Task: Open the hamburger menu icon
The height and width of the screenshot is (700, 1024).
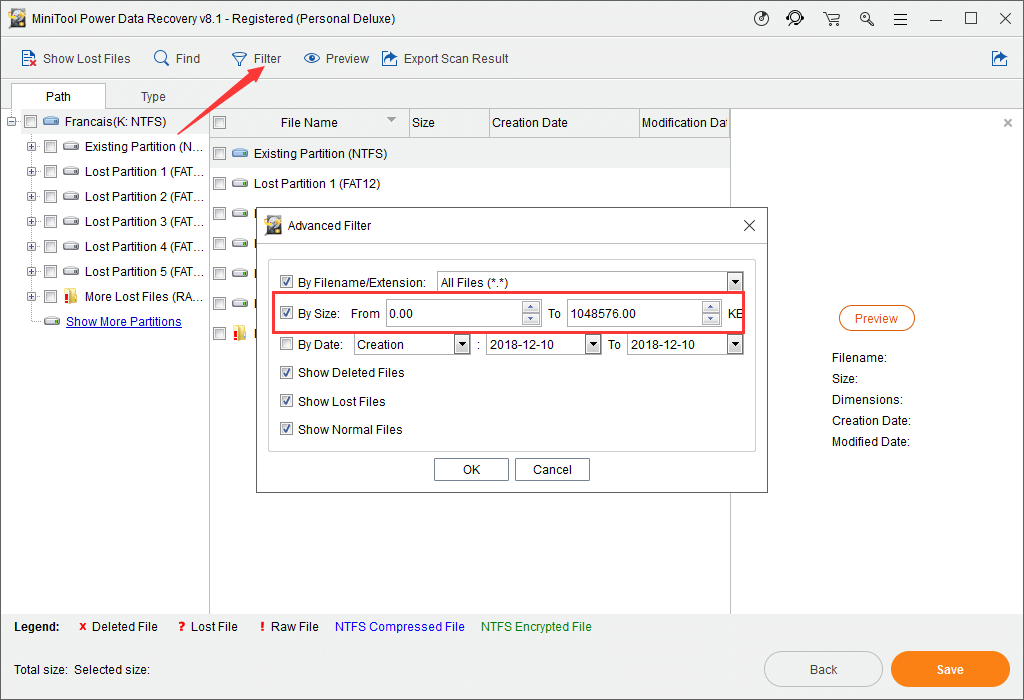Action: [x=901, y=20]
